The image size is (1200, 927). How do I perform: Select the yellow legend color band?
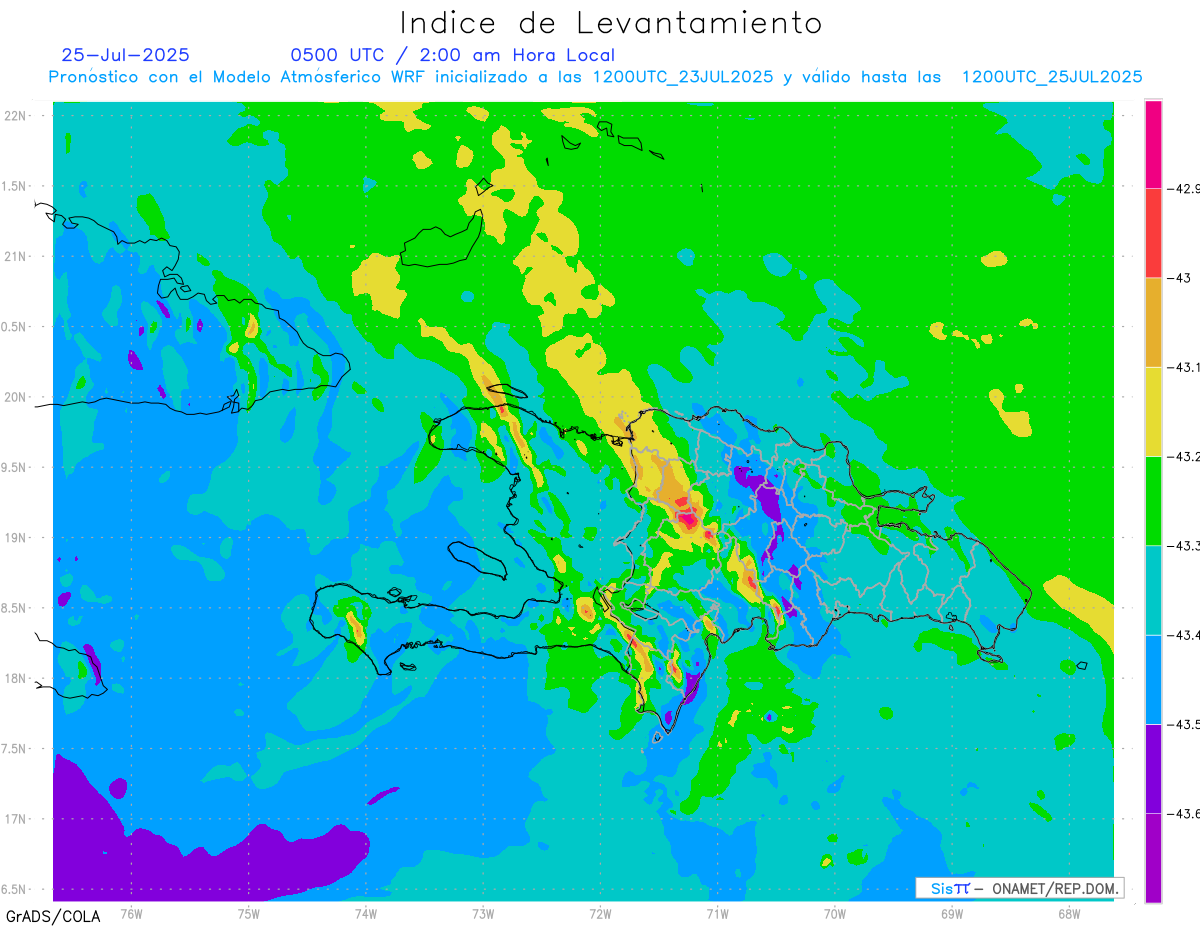pos(1153,411)
